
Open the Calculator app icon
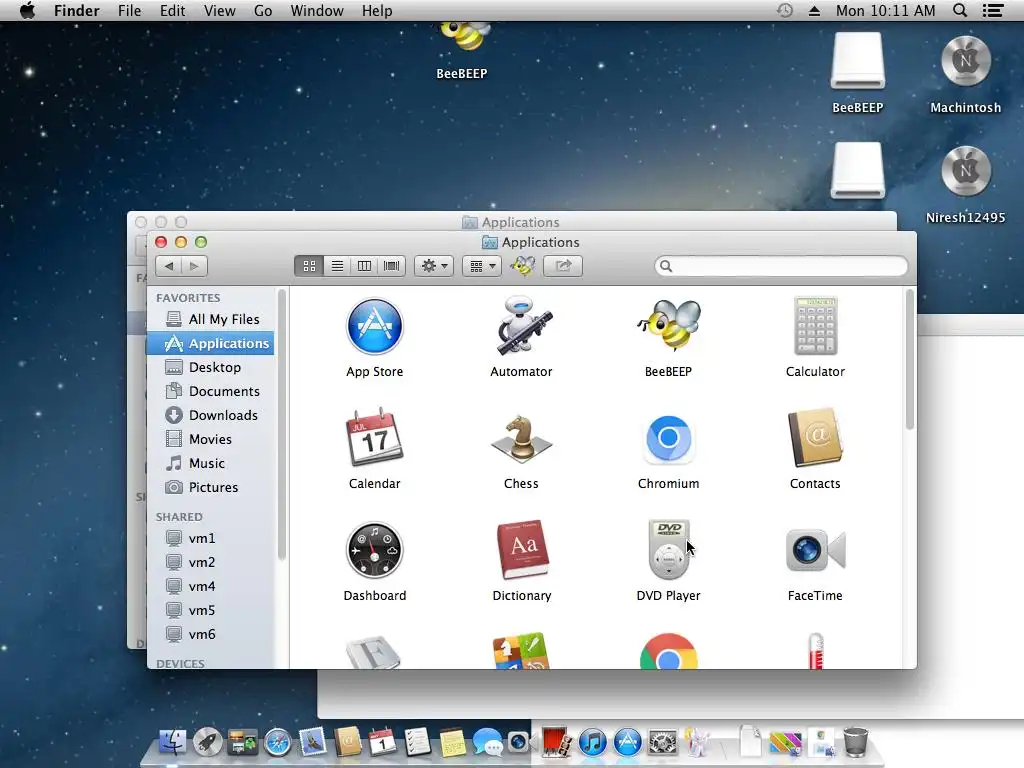coord(815,326)
